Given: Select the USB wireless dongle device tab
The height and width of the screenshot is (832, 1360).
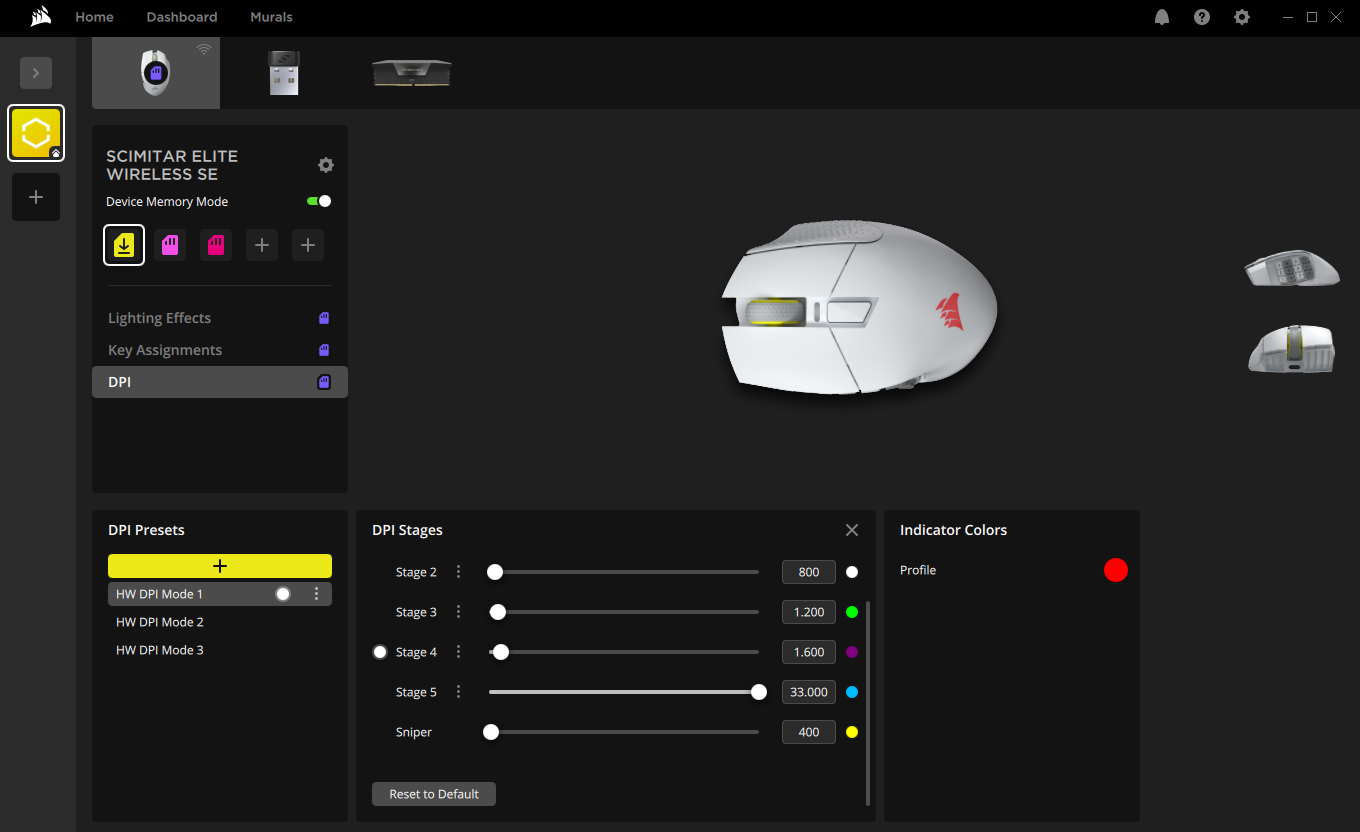Looking at the screenshot, I should [x=284, y=73].
